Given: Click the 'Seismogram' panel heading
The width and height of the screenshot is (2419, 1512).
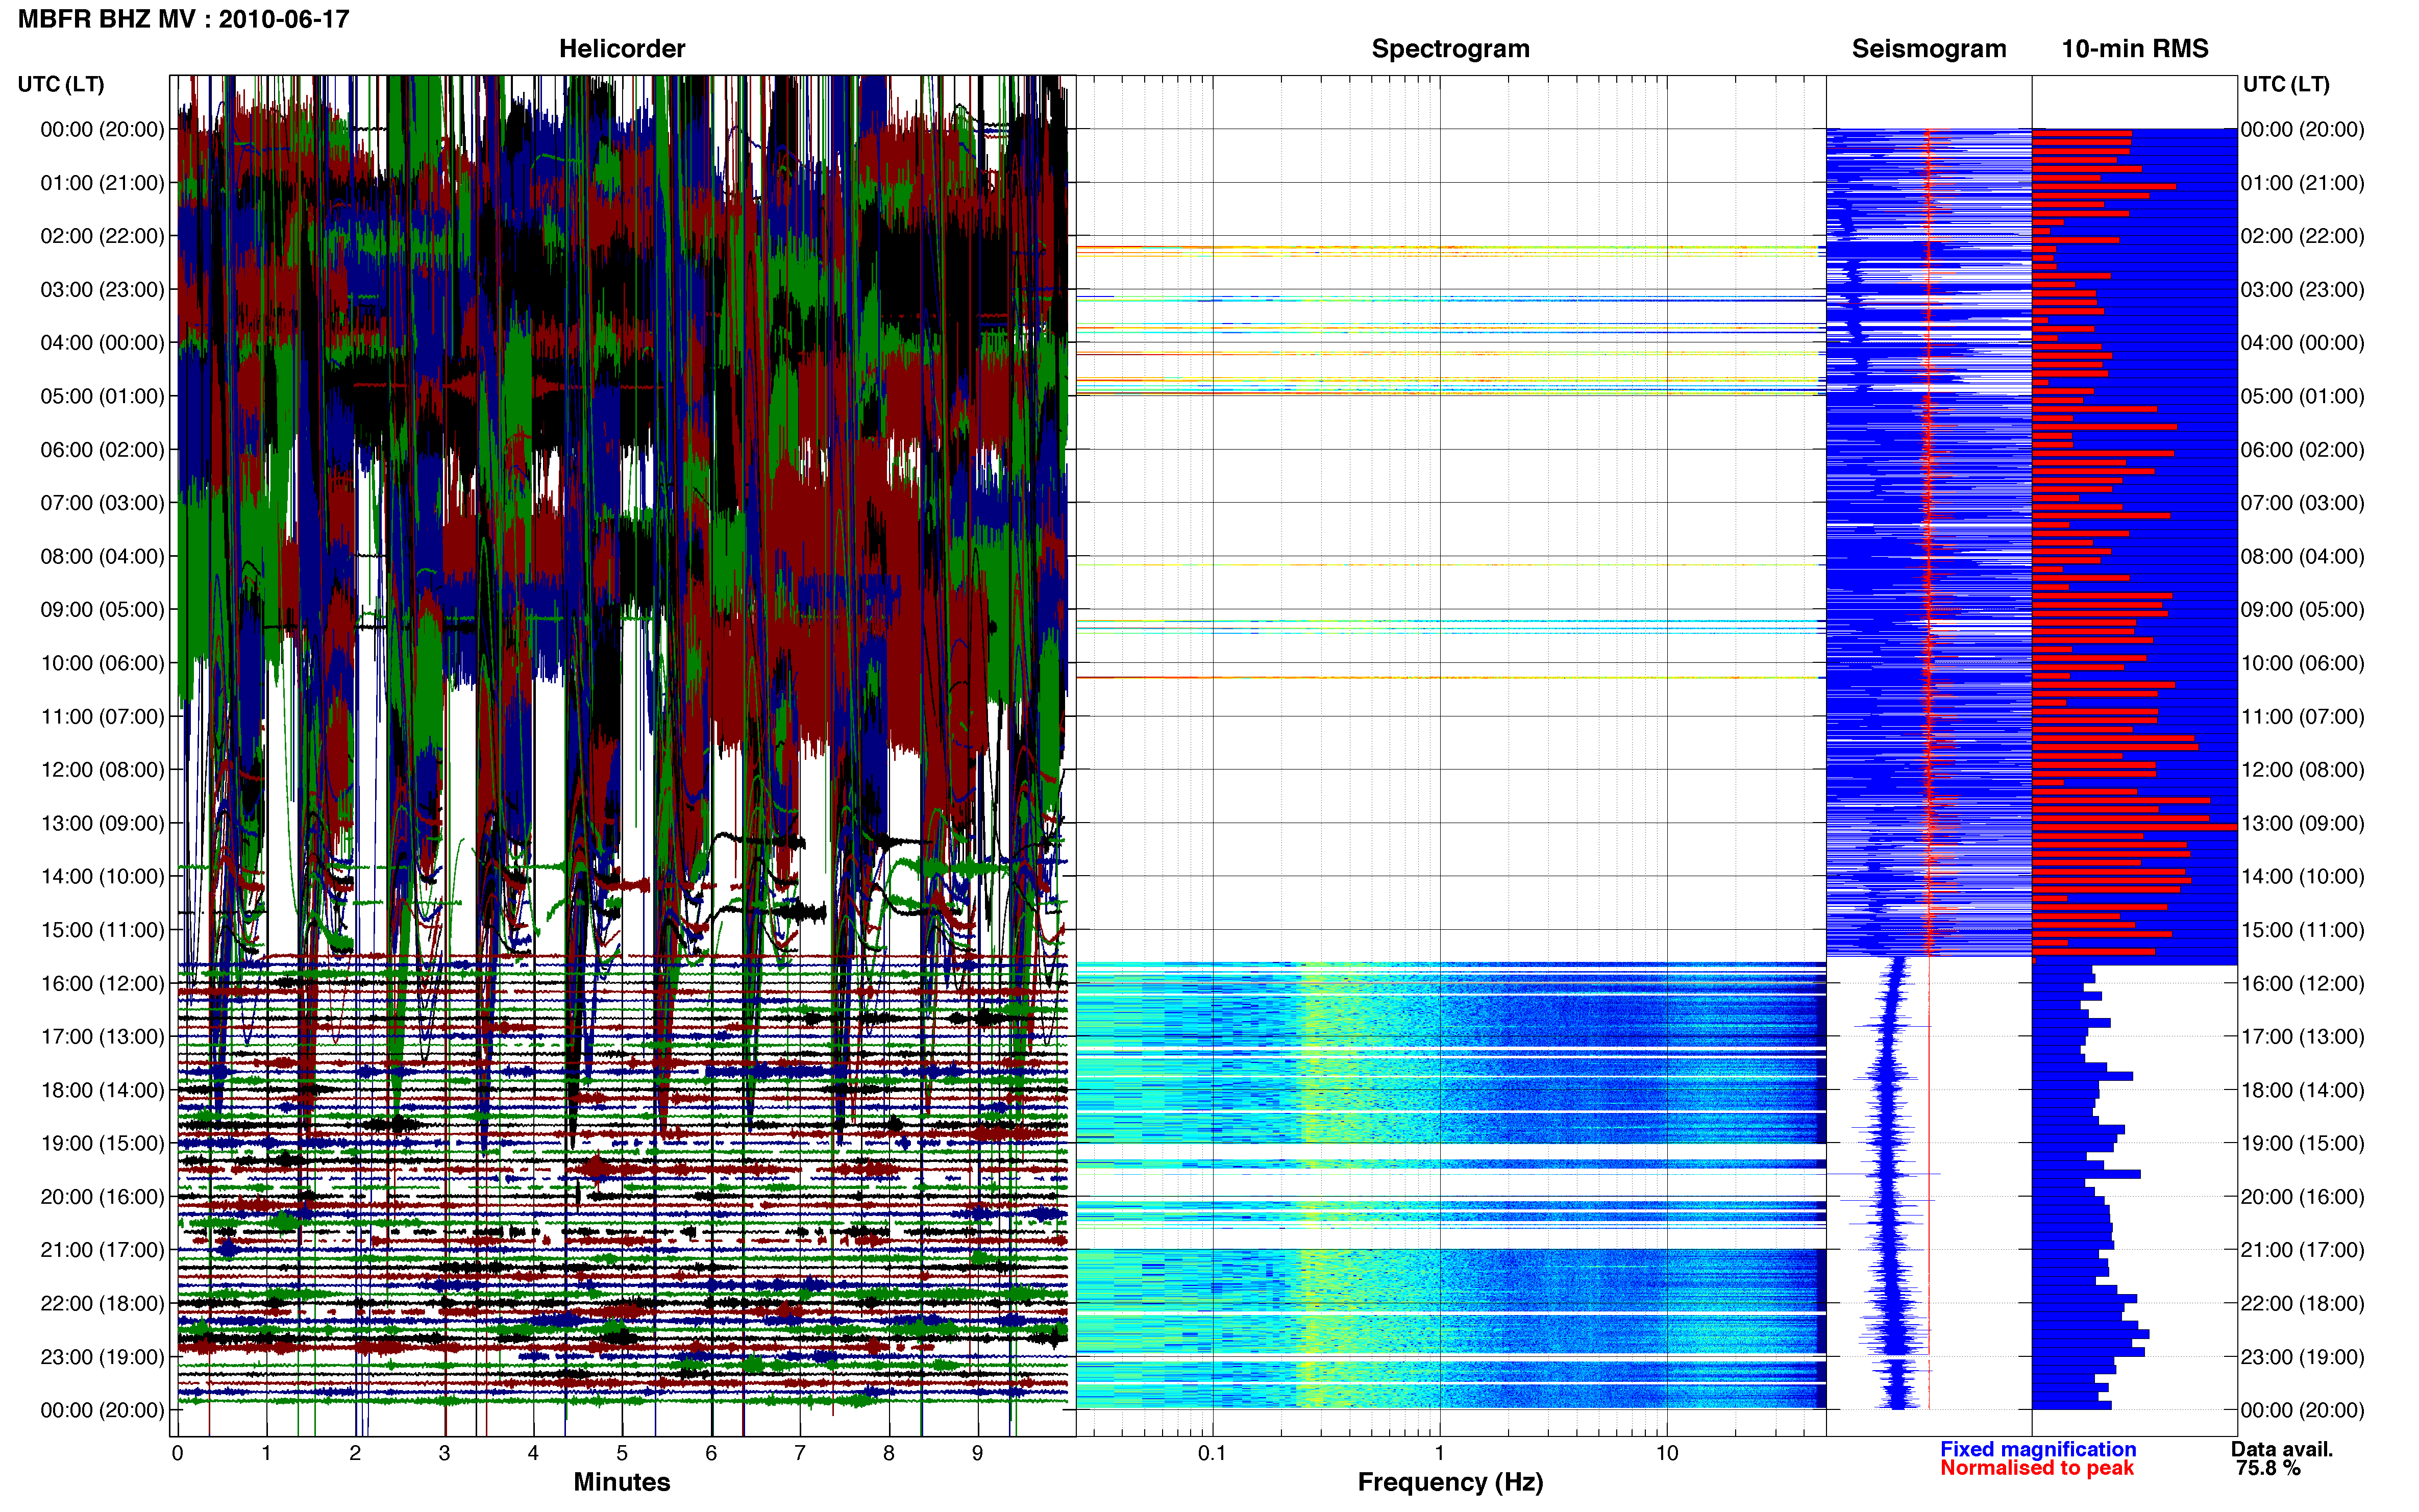Looking at the screenshot, I should click(1929, 48).
